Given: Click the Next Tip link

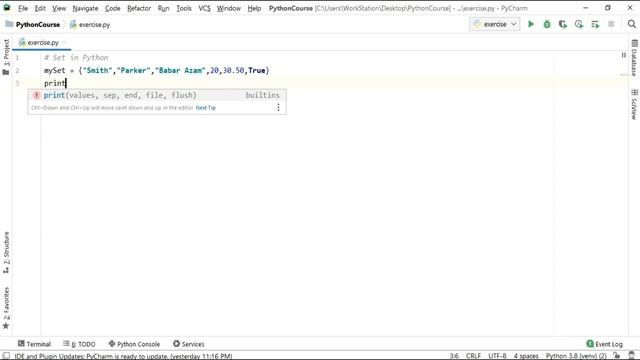Looking at the screenshot, I should [x=206, y=108].
